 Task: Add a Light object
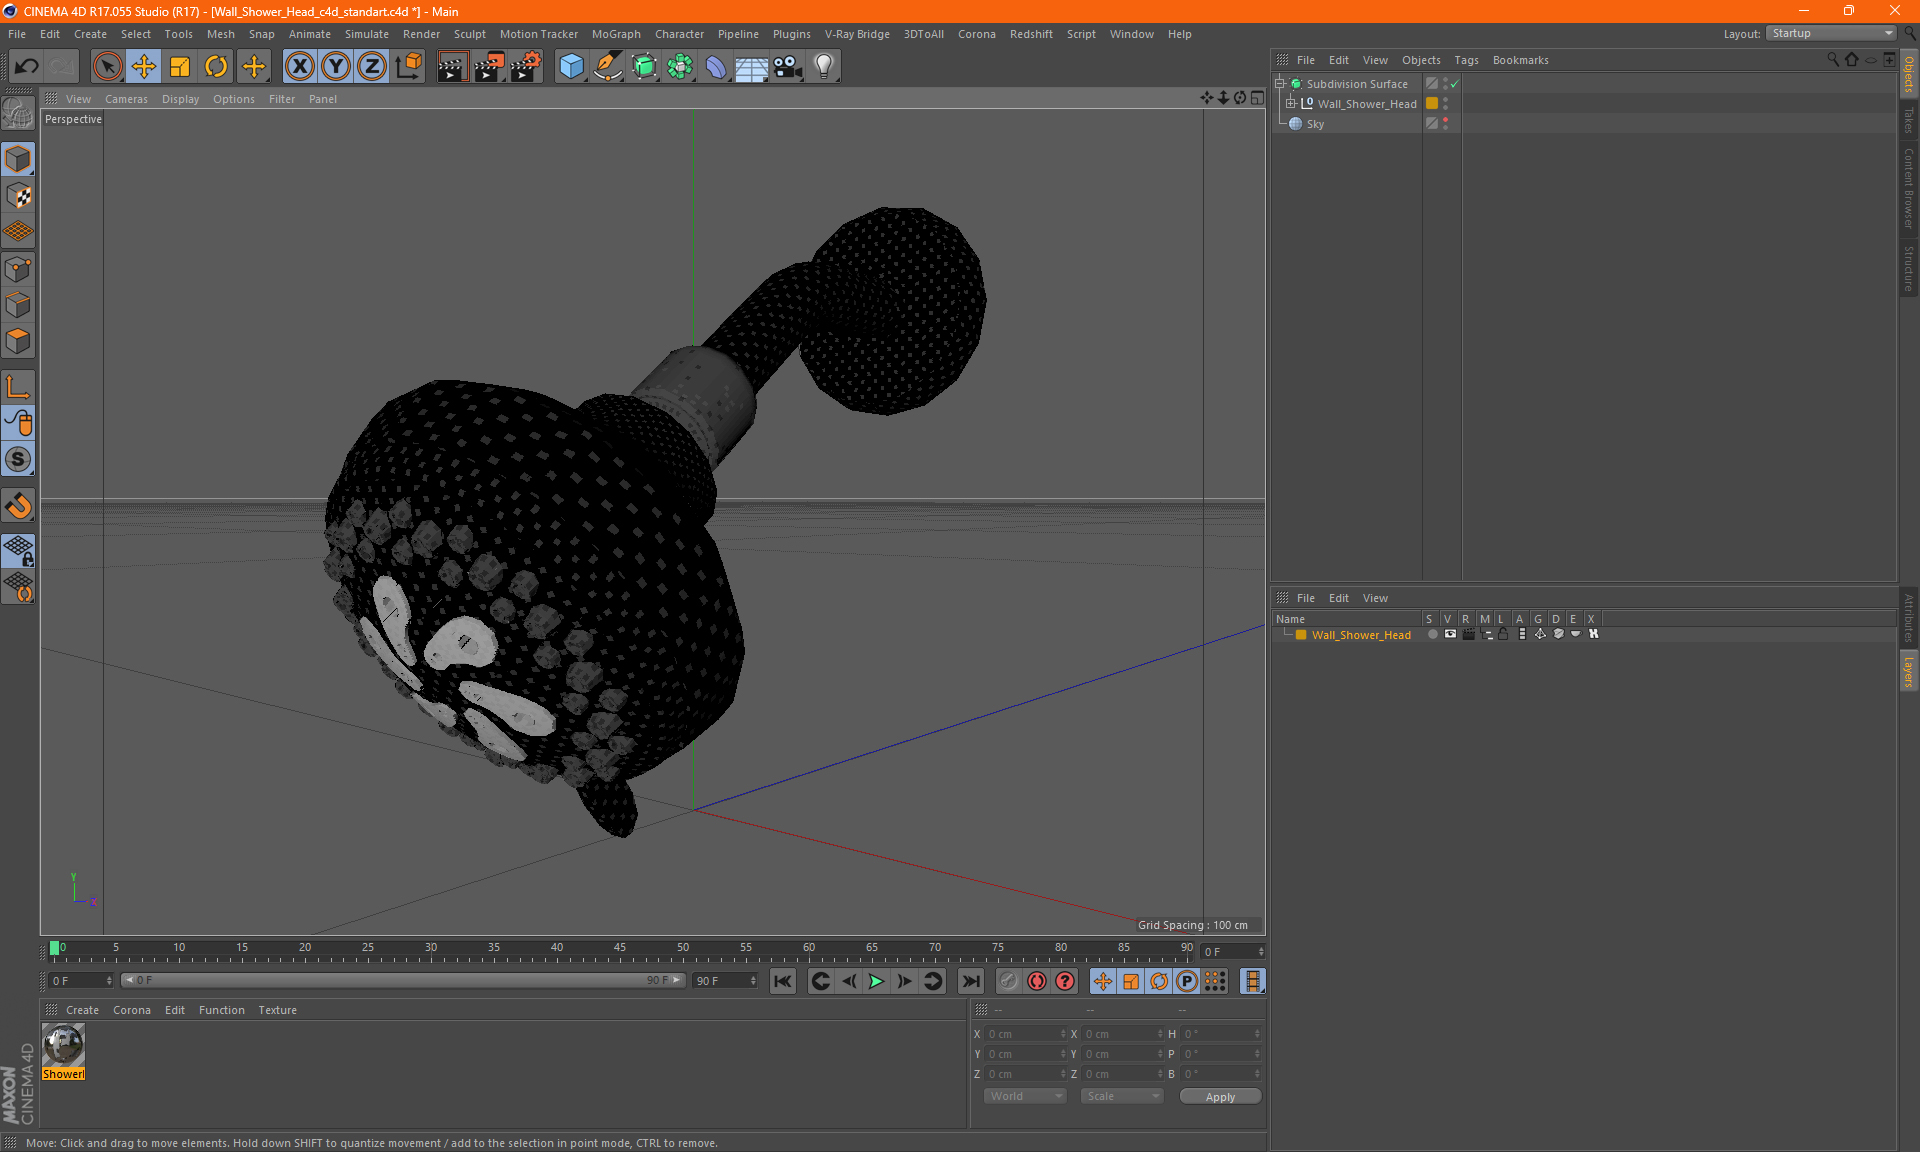pyautogui.click(x=824, y=66)
